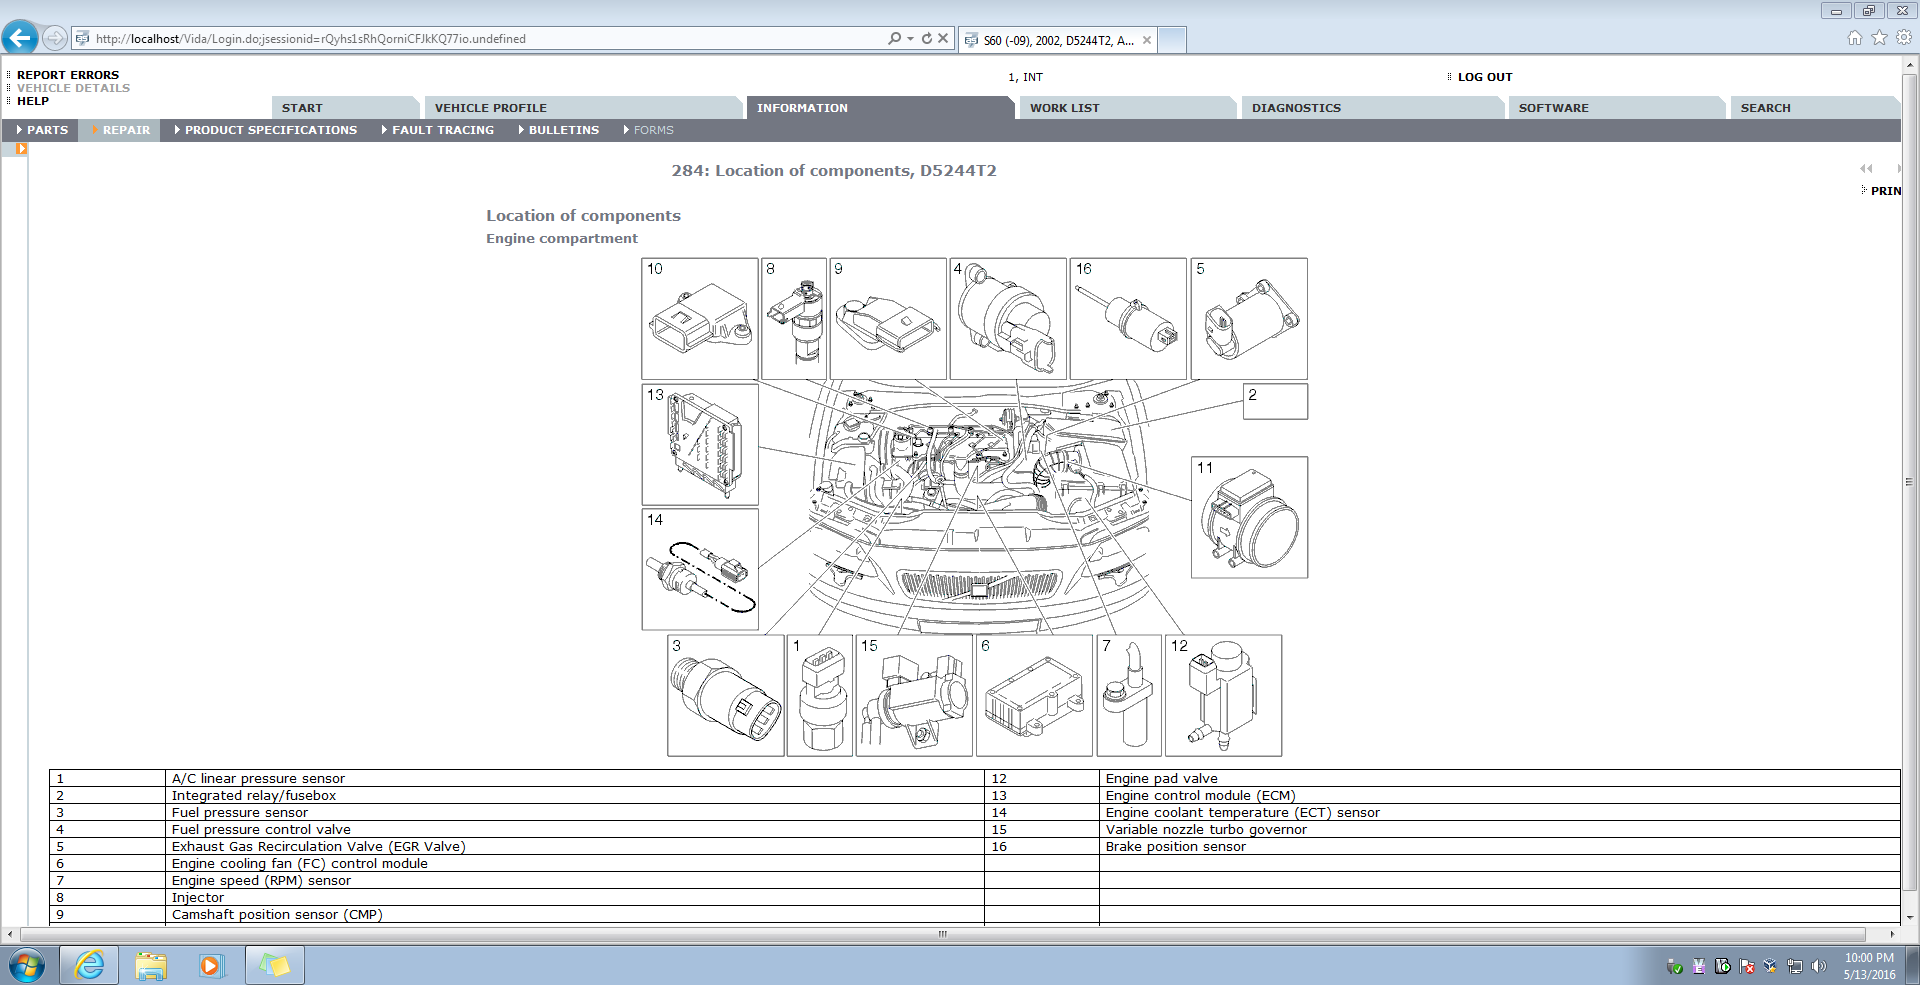1920x985 pixels.
Task: Launch File Explorer from the taskbar
Action: click(151, 965)
